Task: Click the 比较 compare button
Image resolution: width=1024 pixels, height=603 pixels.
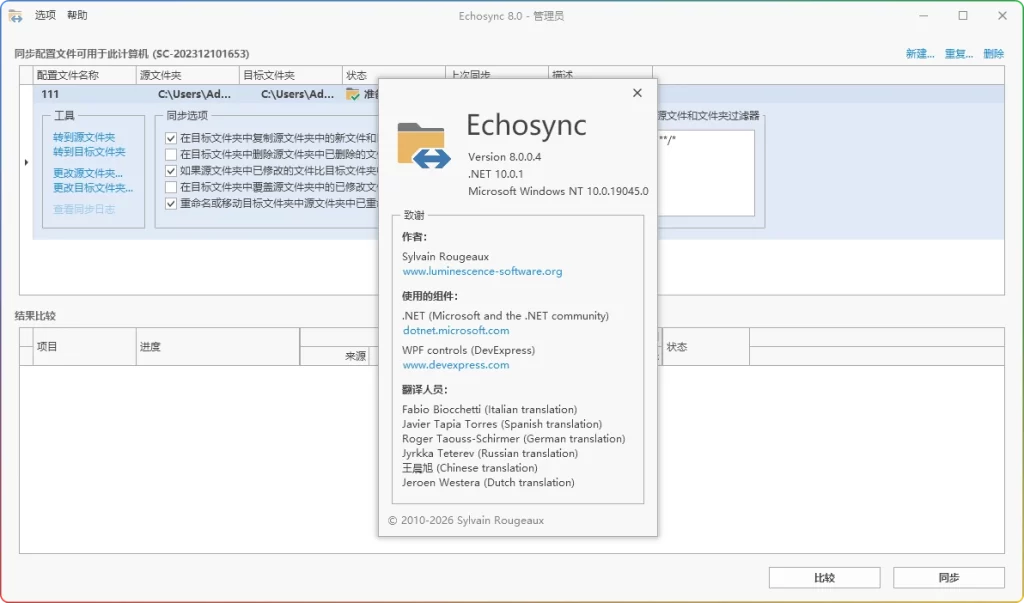Action: [x=823, y=577]
